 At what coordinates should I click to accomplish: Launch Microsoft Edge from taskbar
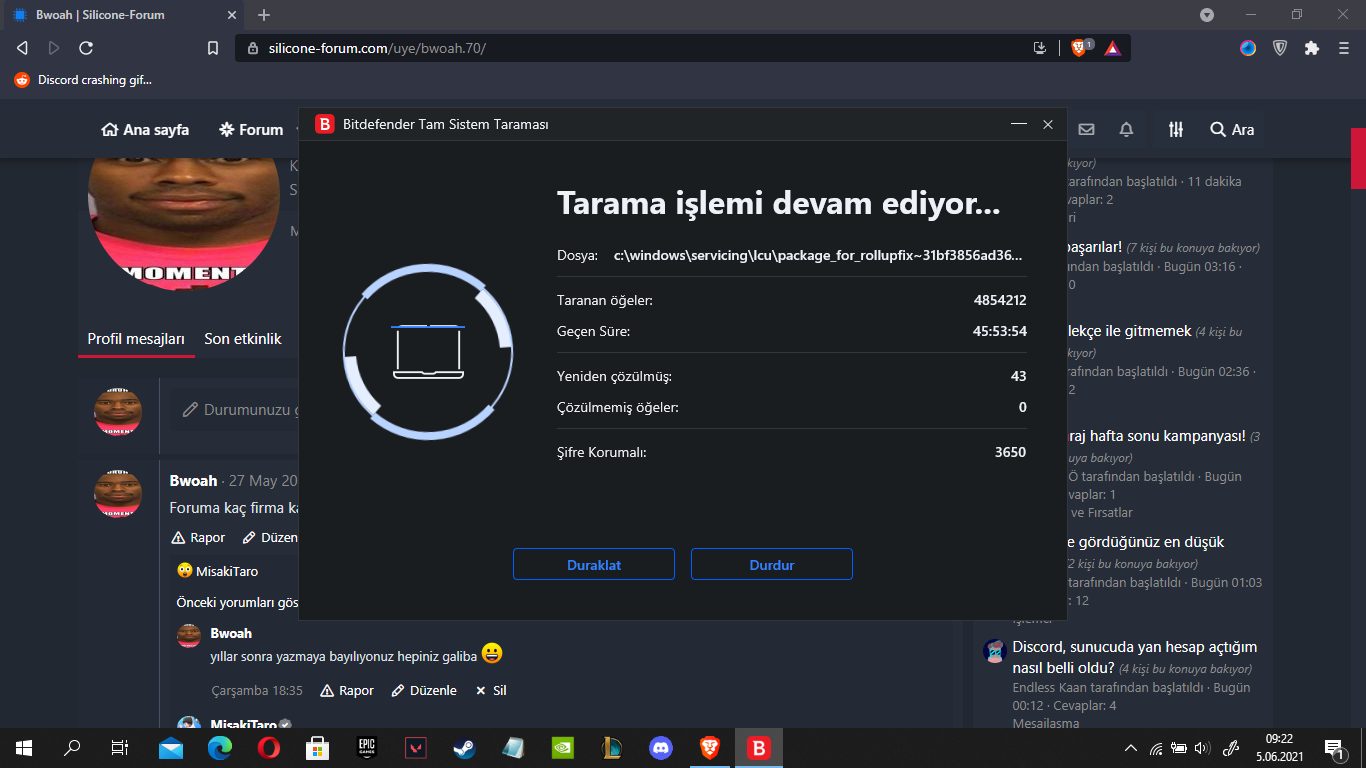pos(220,747)
